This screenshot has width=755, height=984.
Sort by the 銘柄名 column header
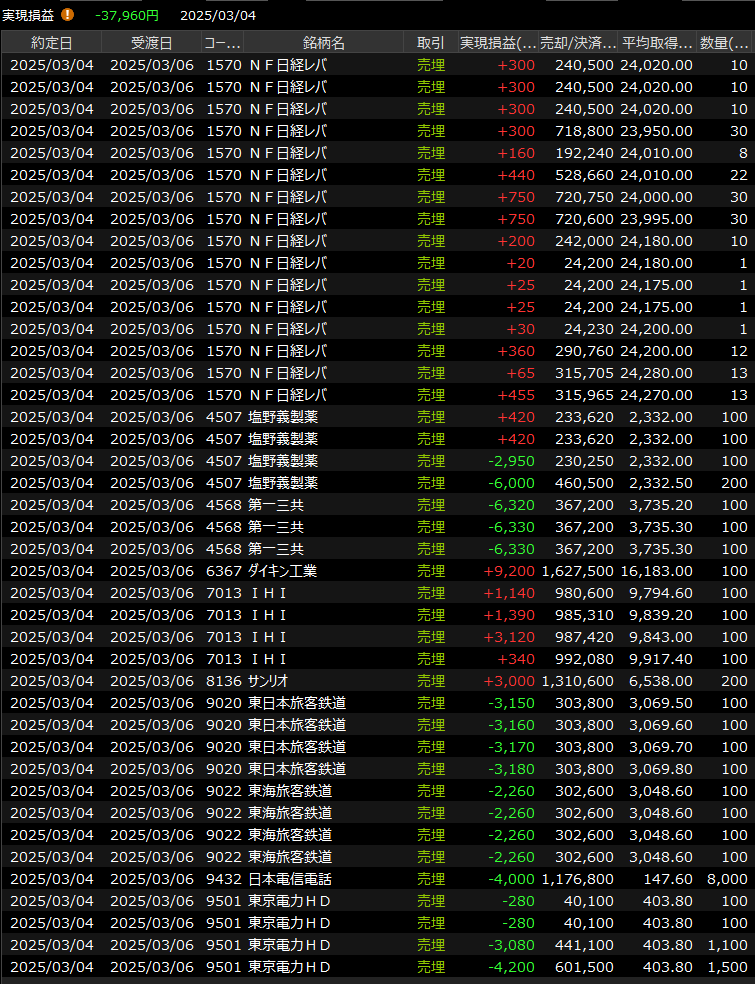323,43
